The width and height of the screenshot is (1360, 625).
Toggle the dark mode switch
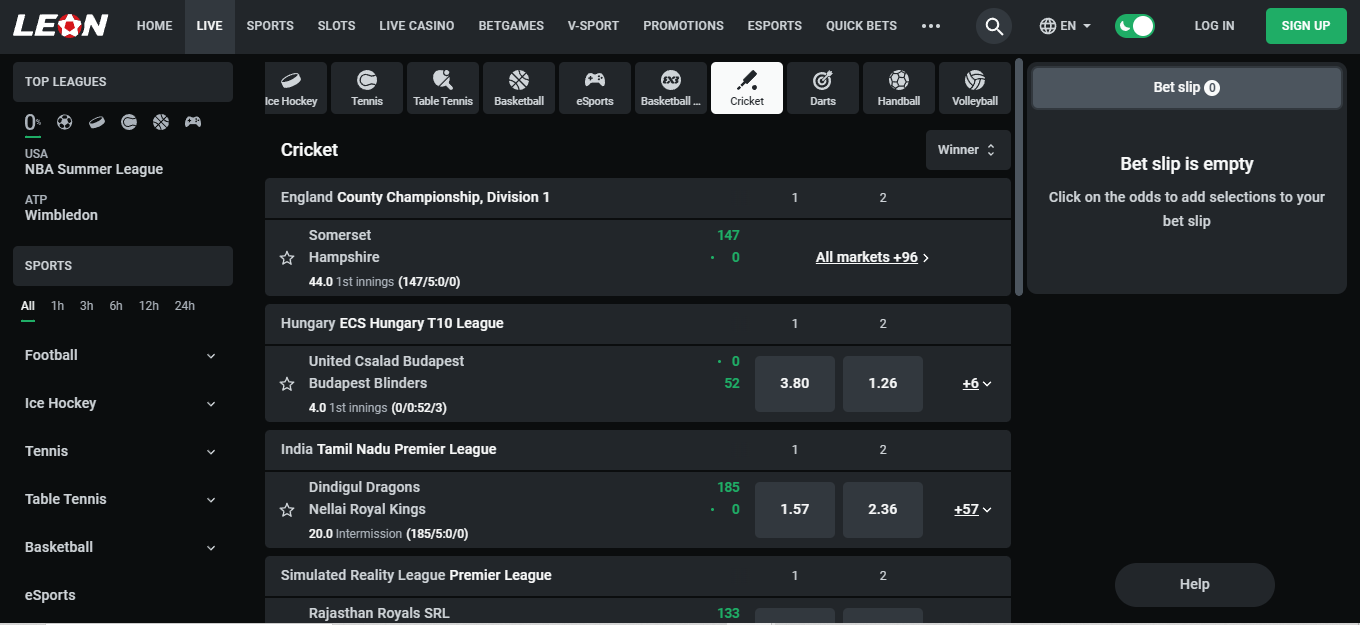[1135, 26]
